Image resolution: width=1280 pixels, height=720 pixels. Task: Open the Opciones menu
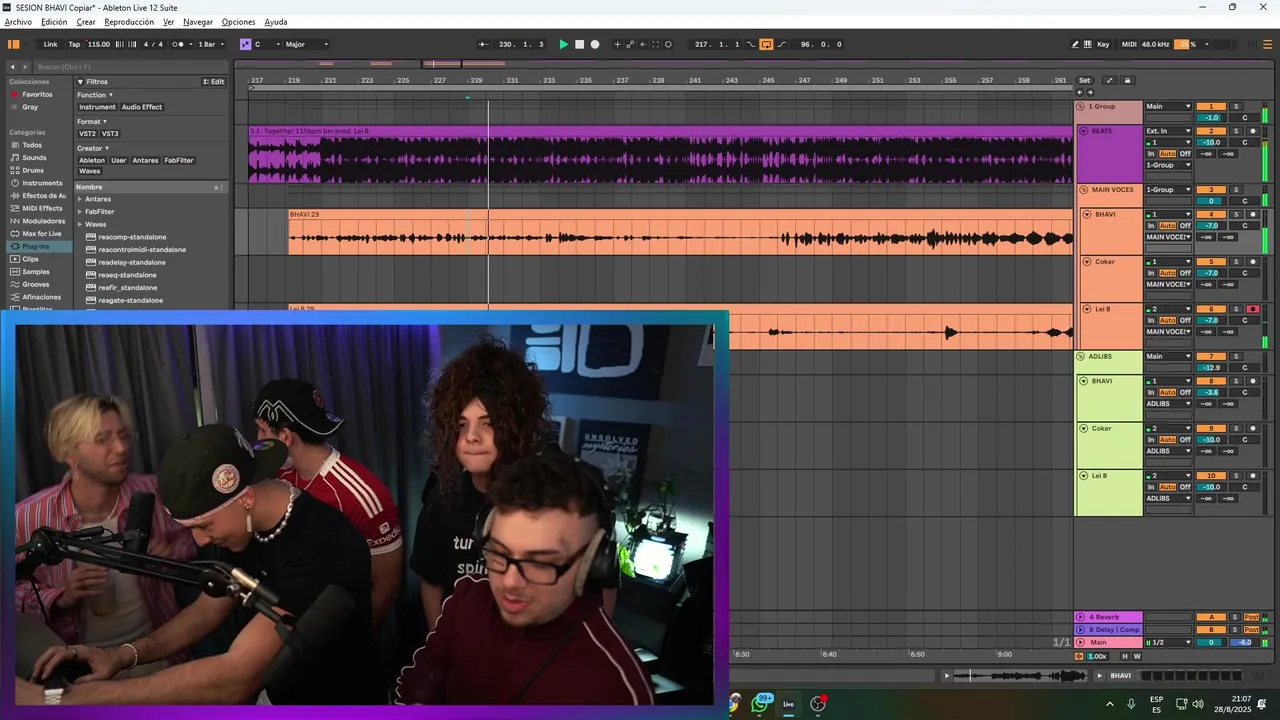click(238, 21)
